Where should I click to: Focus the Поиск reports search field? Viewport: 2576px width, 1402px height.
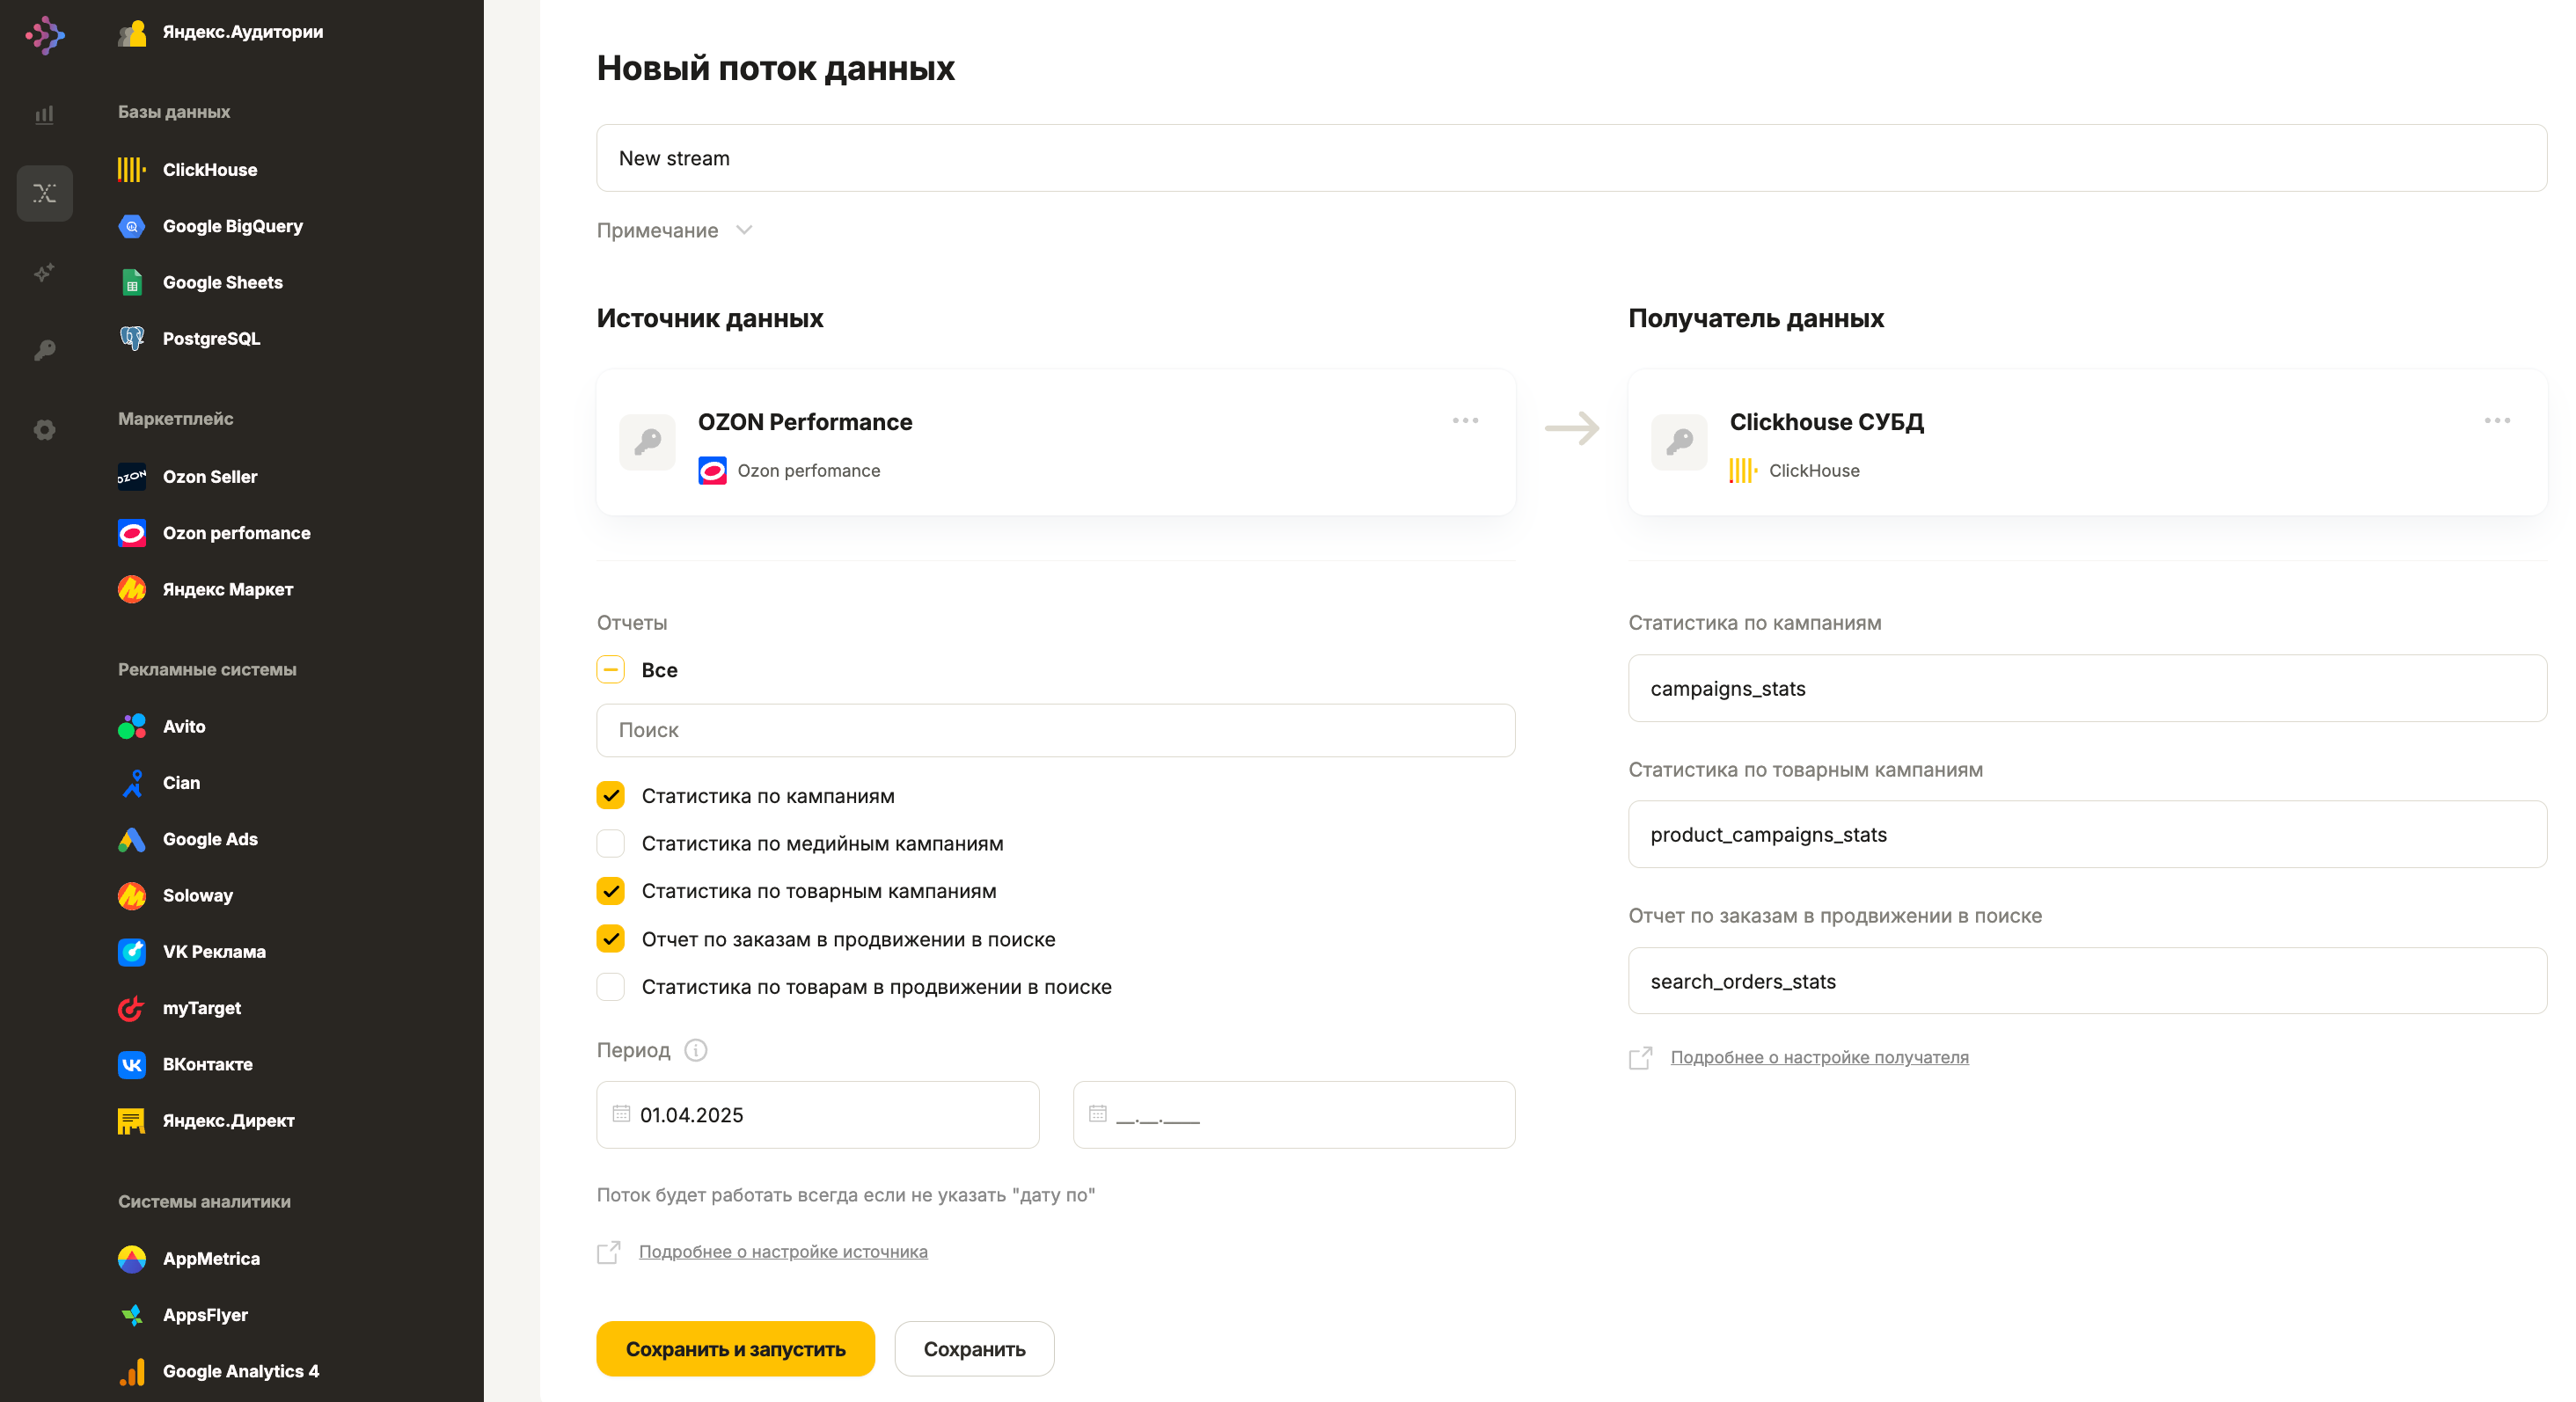(x=1056, y=730)
